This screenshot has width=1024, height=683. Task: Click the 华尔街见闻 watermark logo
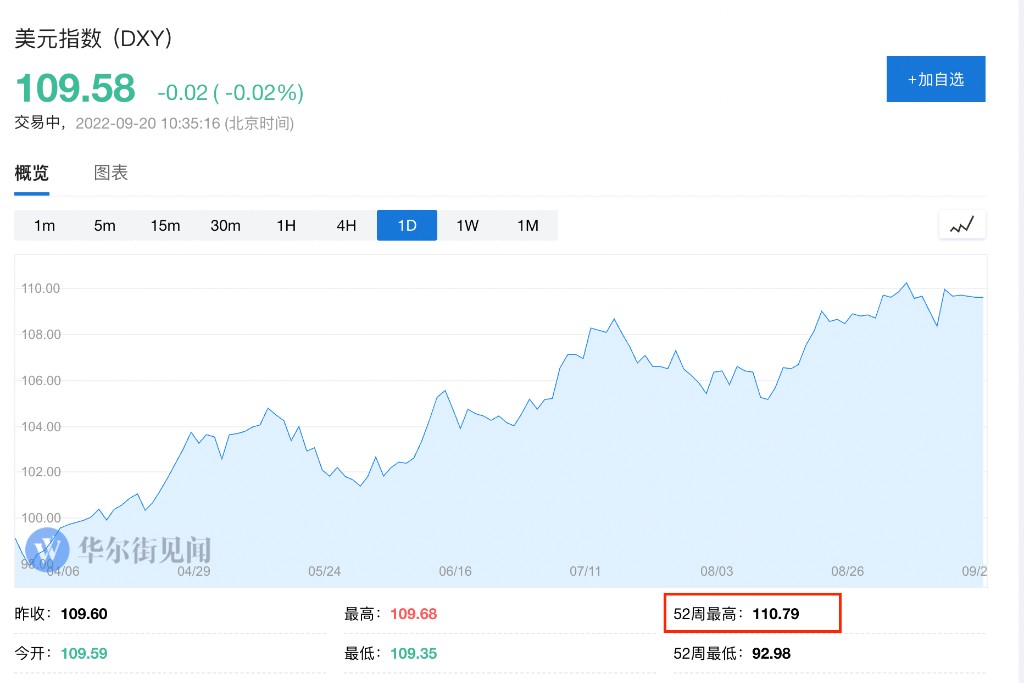119,549
